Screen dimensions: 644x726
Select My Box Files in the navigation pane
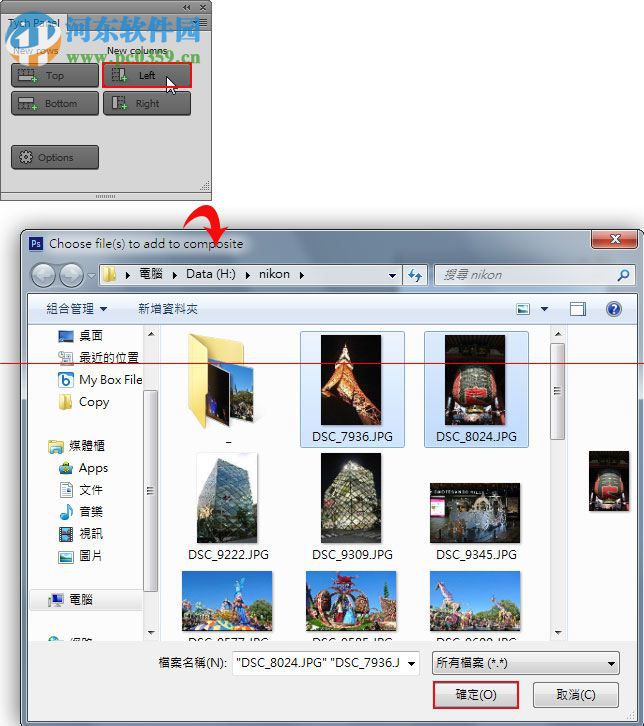tap(100, 380)
